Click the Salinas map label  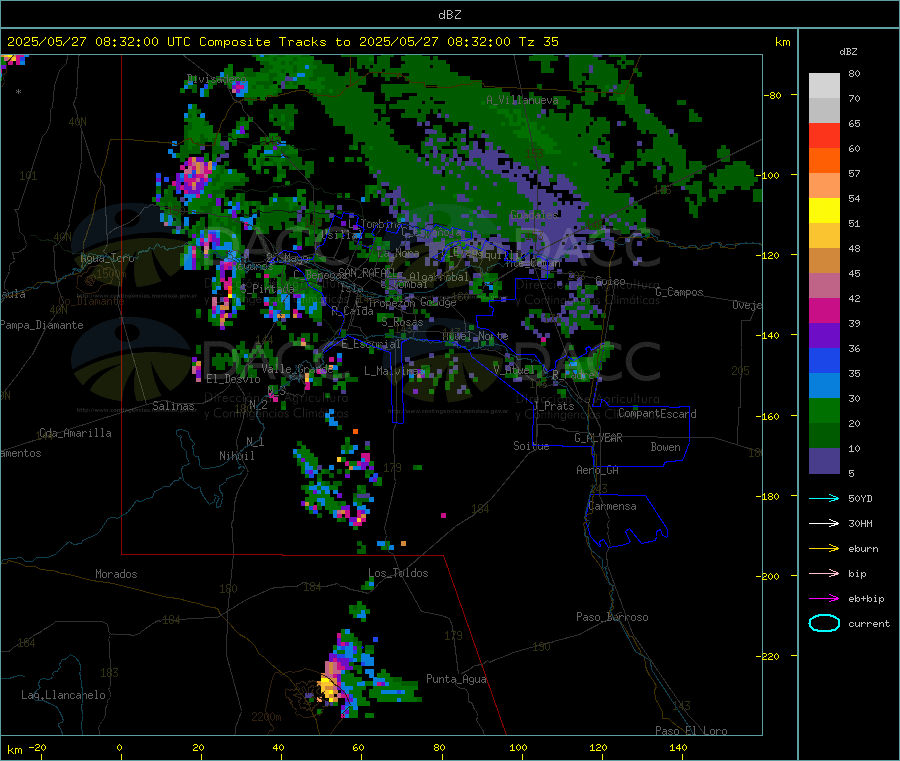[173, 406]
